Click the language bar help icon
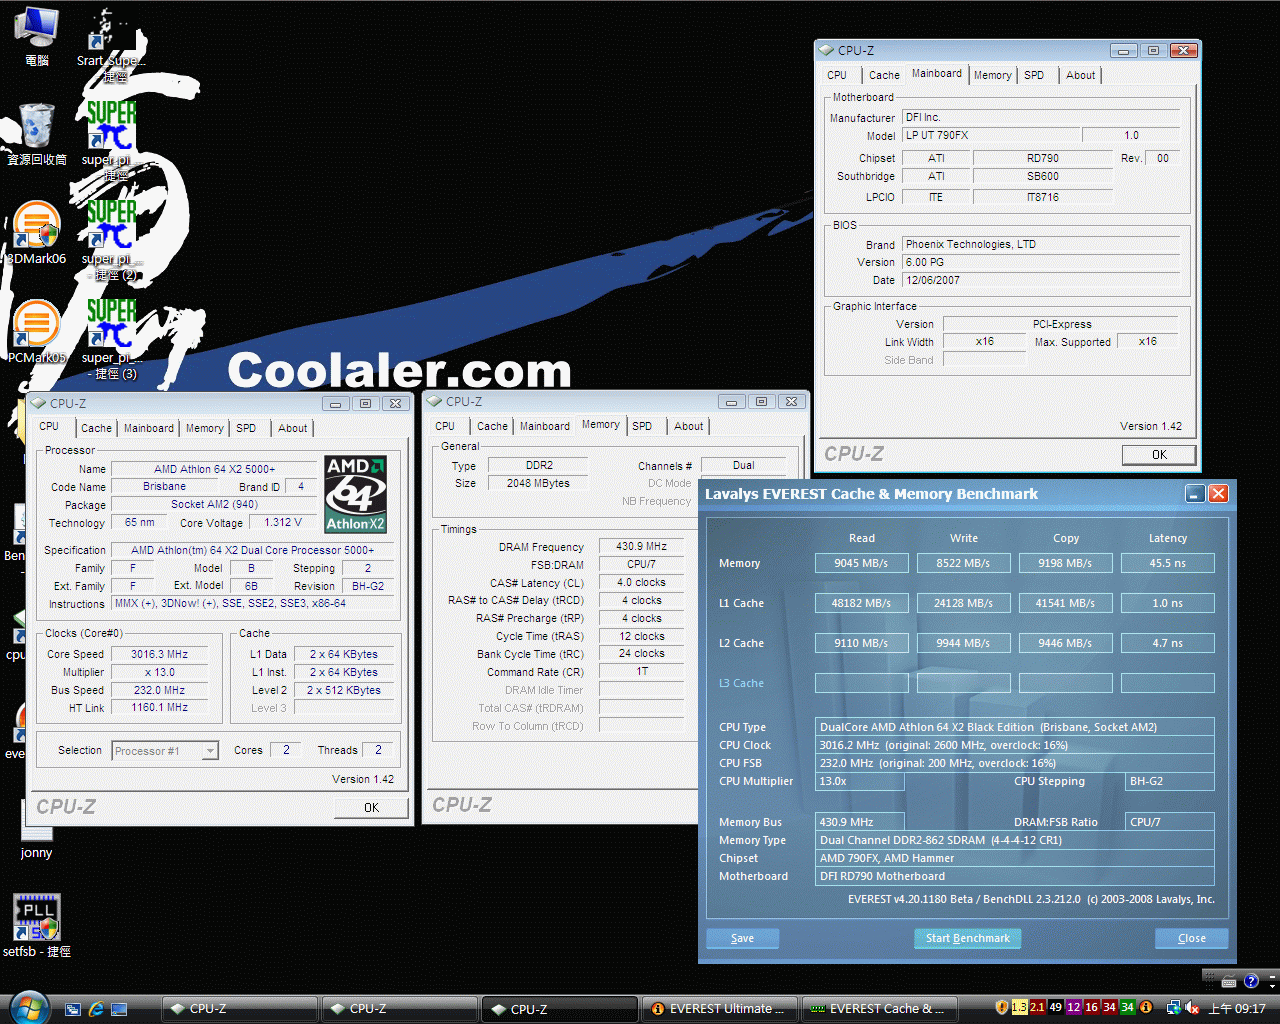 (1251, 981)
